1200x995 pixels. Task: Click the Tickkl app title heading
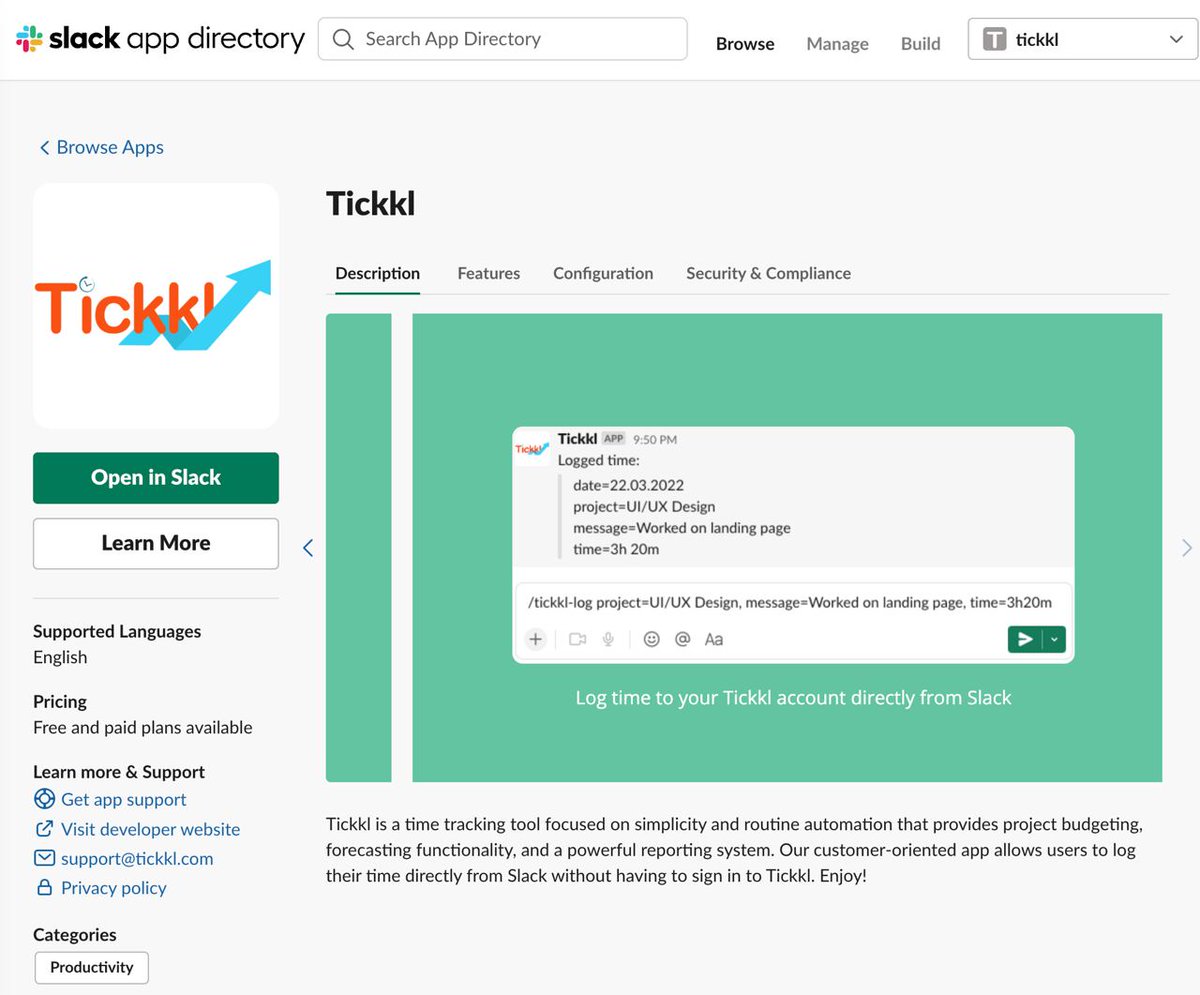point(371,204)
